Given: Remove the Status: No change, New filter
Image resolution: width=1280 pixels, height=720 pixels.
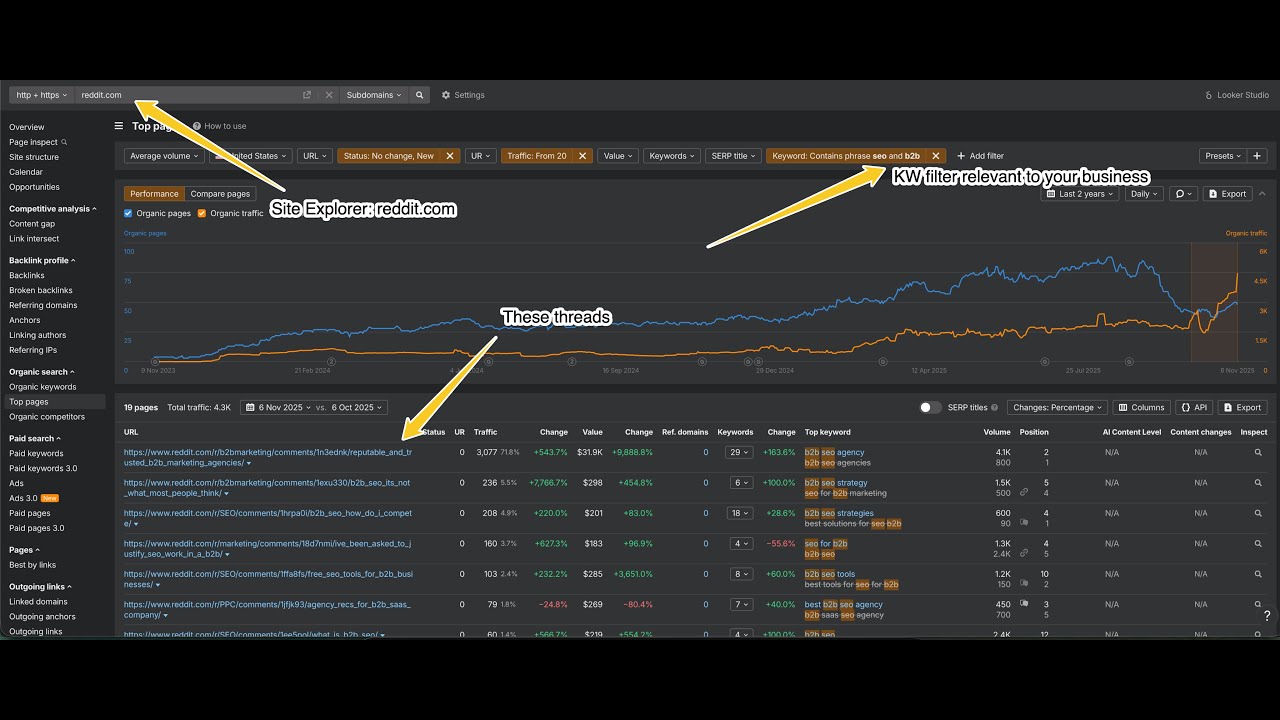Looking at the screenshot, I should pyautogui.click(x=450, y=156).
